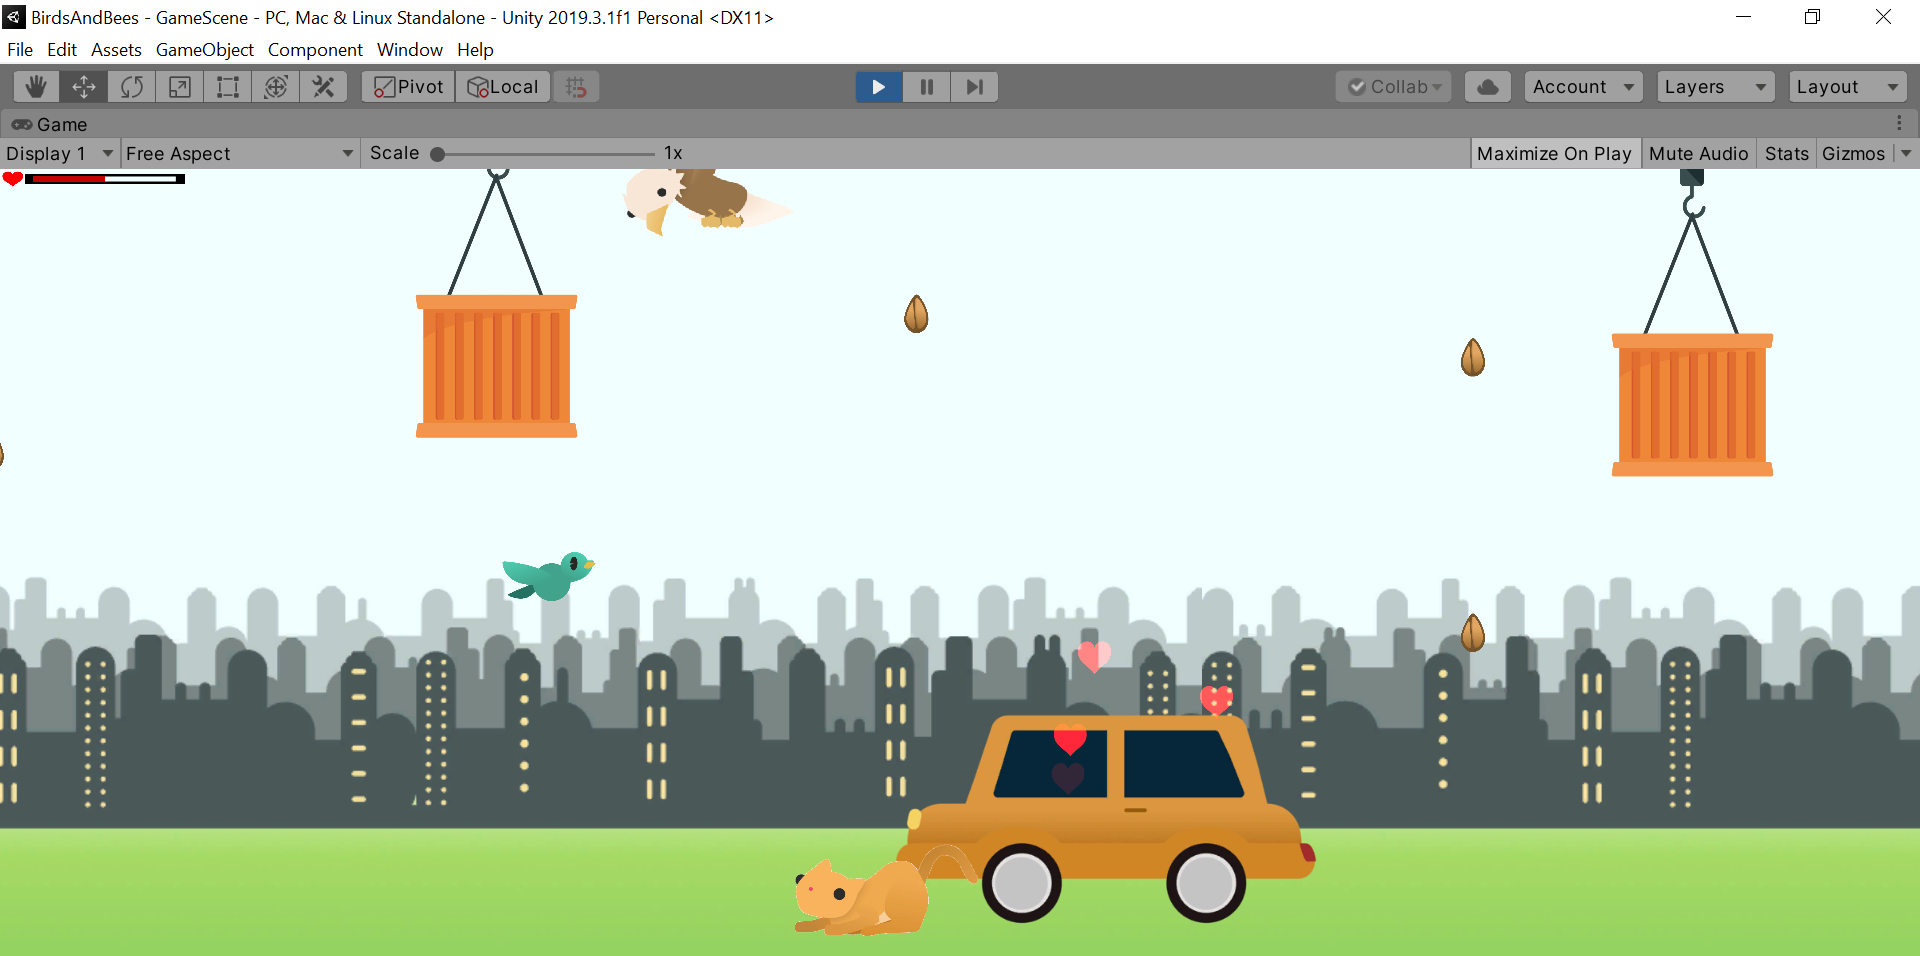Image resolution: width=1920 pixels, height=956 pixels.
Task: Enable Maximize On Play
Action: coord(1554,153)
